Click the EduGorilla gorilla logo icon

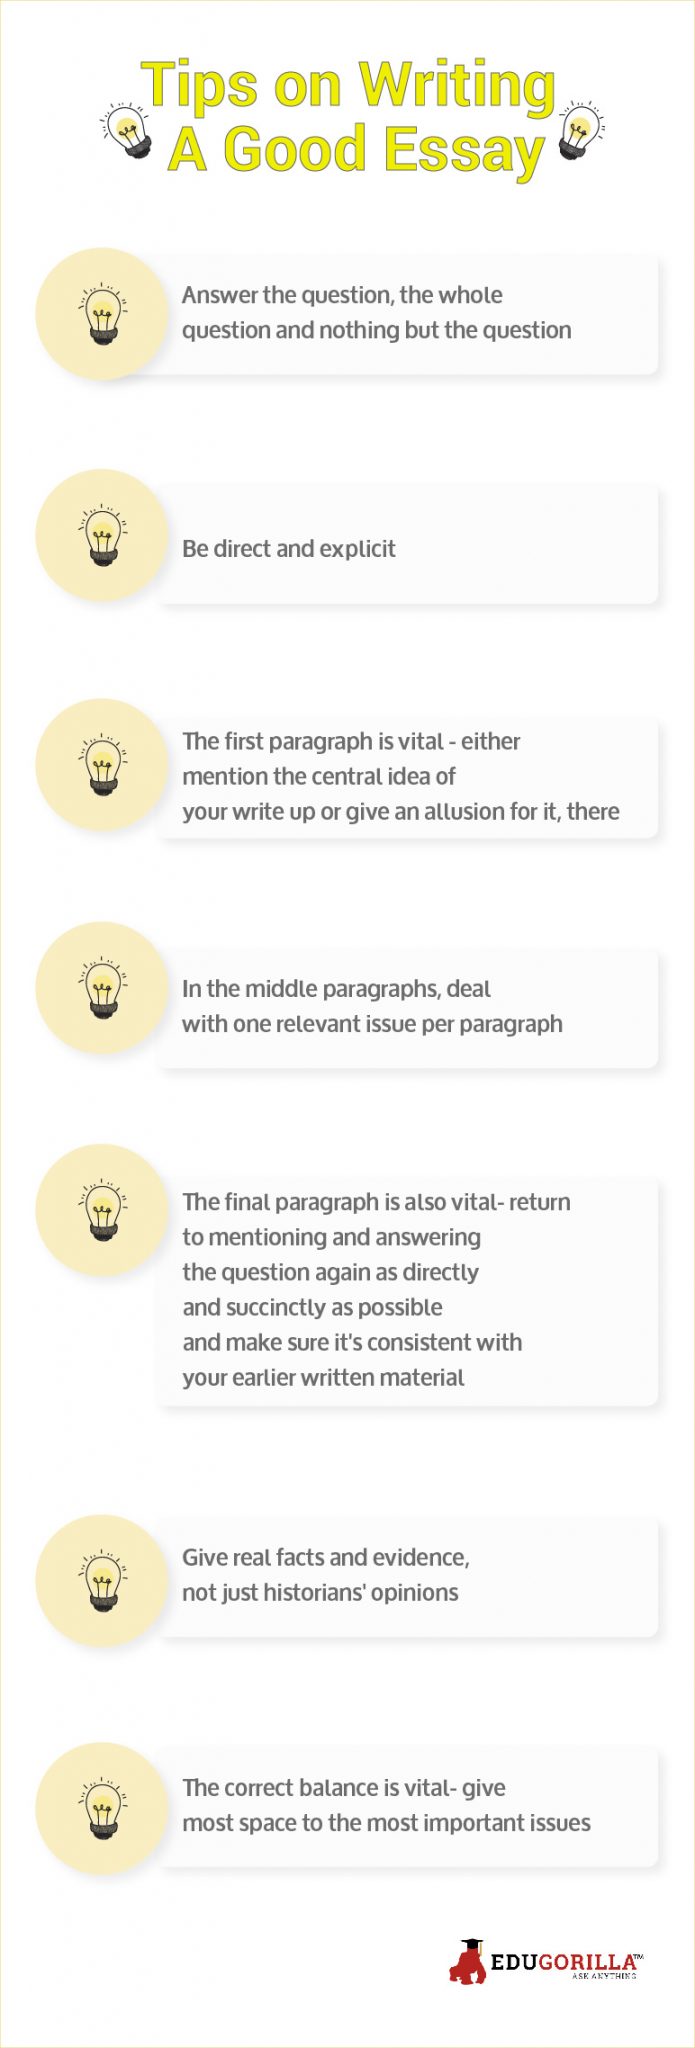coord(467,1961)
